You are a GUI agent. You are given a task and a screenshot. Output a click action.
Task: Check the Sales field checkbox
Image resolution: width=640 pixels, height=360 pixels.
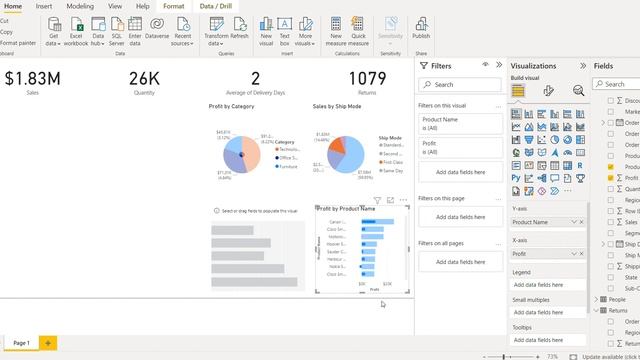[611, 222]
